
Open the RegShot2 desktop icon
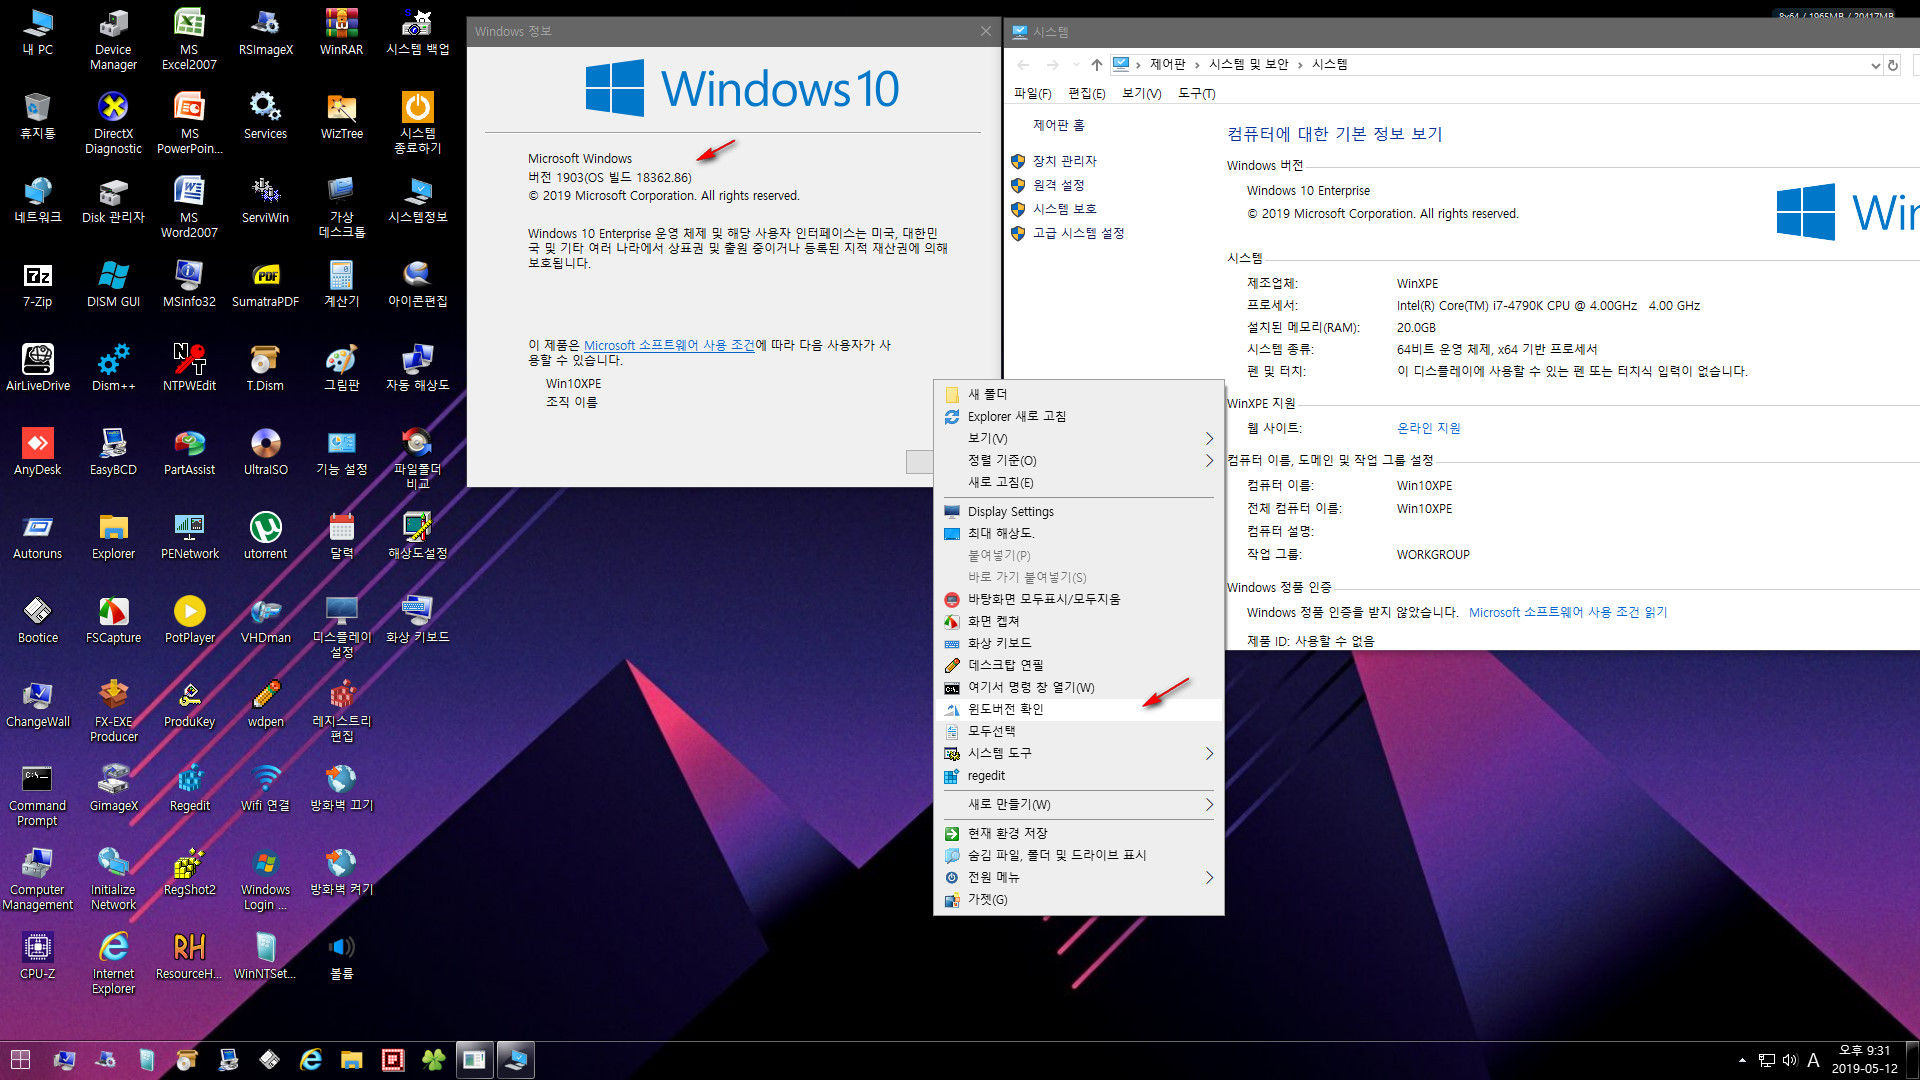[189, 873]
